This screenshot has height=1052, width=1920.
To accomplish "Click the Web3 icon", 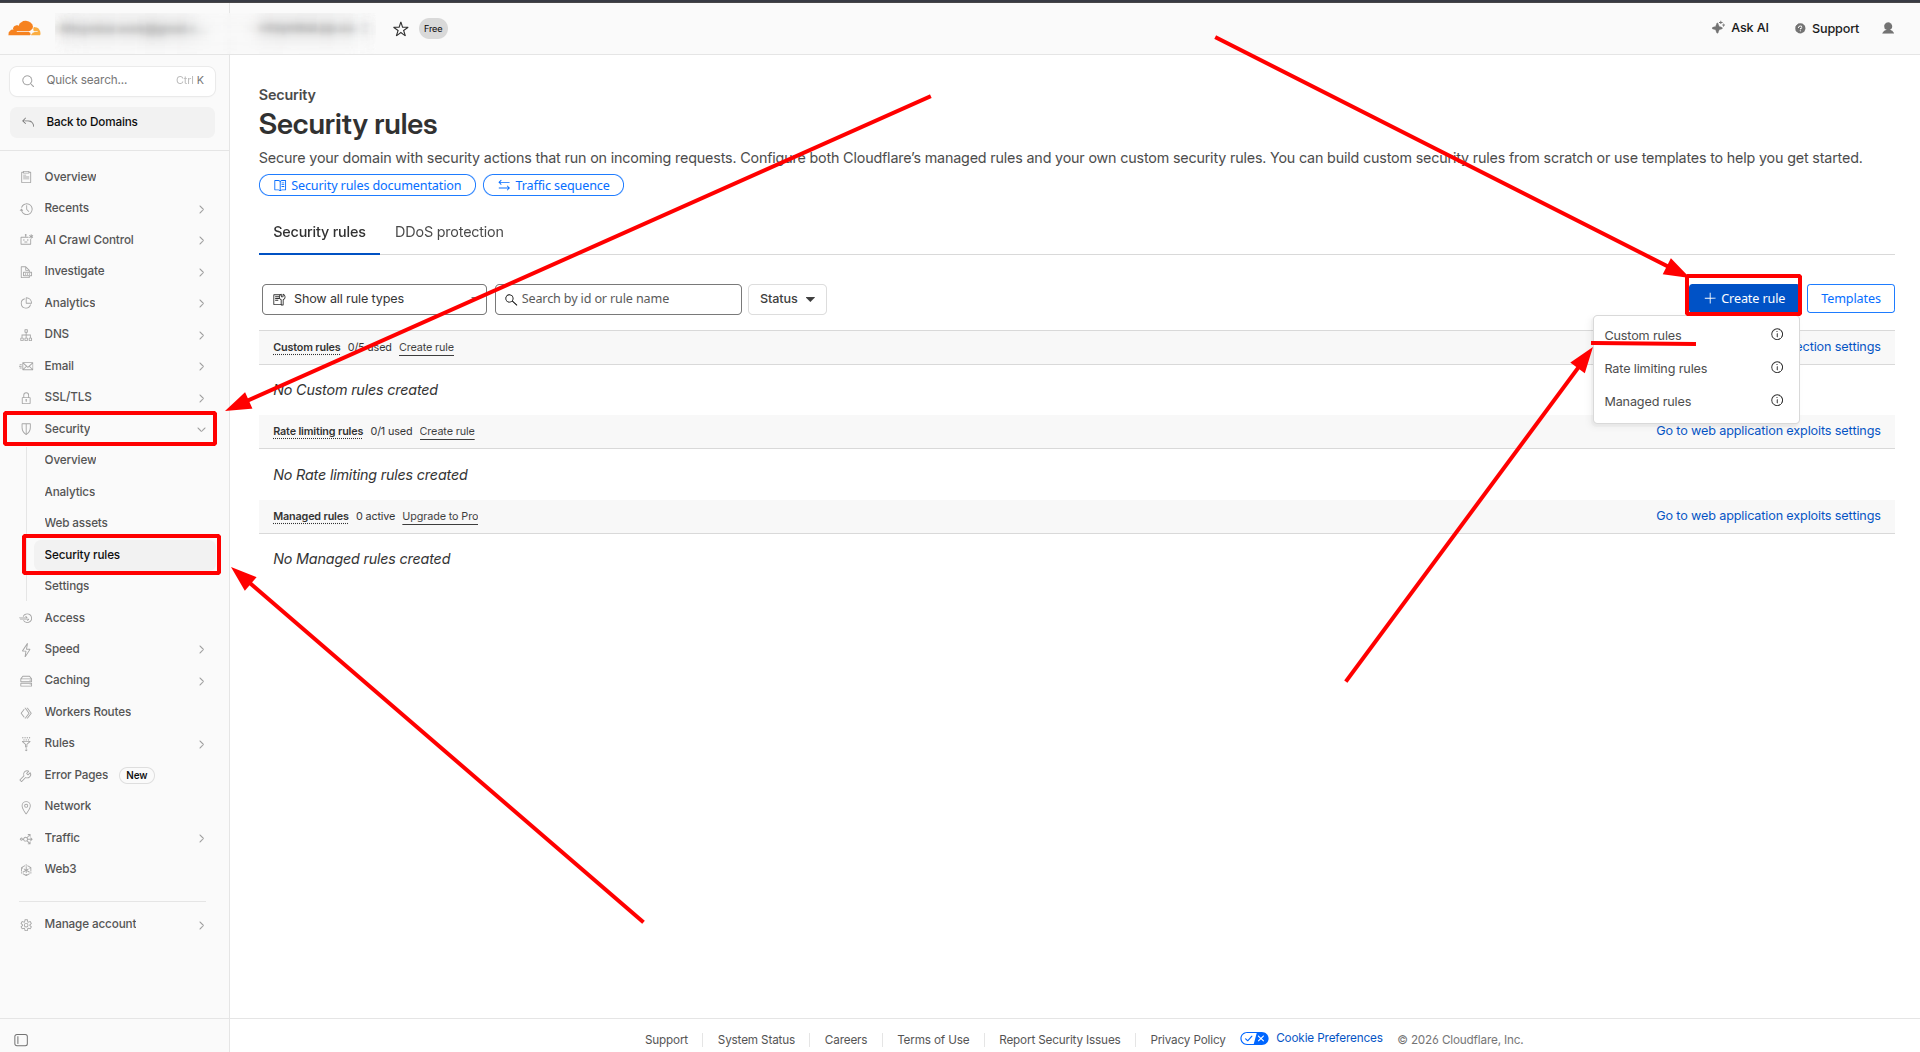I will pyautogui.click(x=27, y=870).
